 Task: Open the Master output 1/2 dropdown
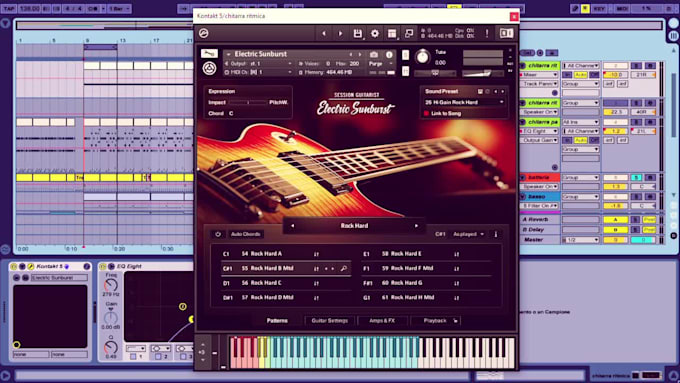click(x=580, y=240)
